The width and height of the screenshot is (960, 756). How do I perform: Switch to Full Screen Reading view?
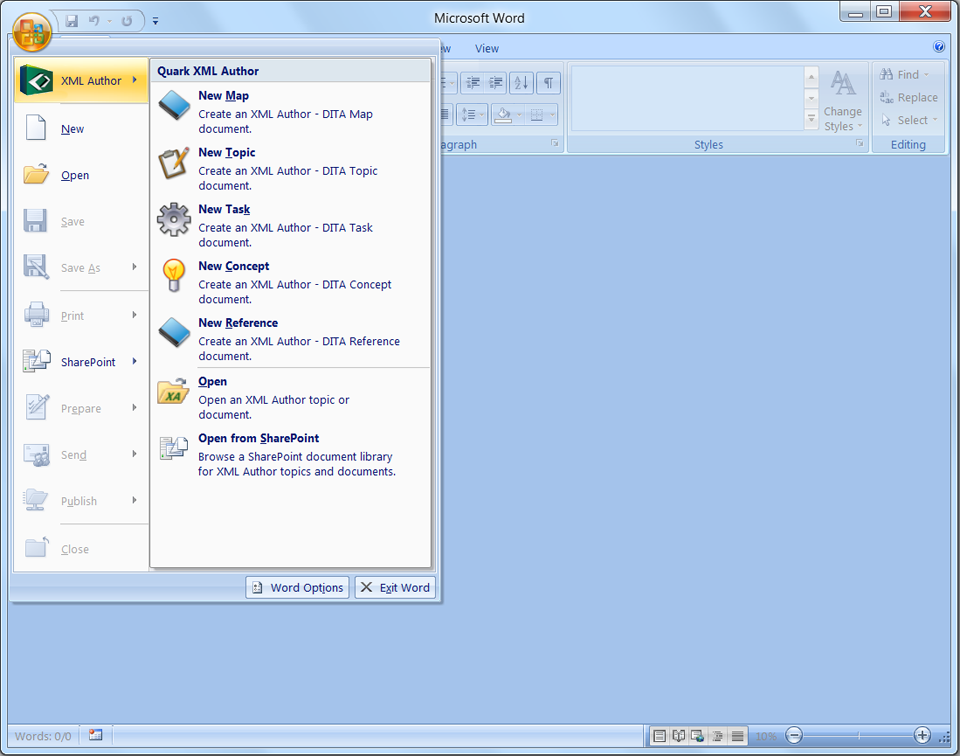(678, 736)
